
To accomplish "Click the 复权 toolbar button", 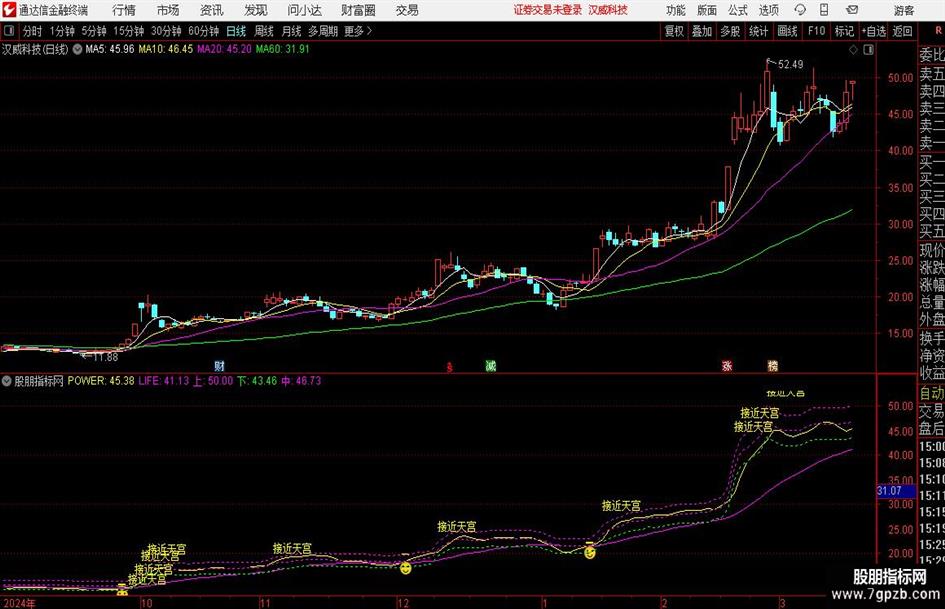I will 674,31.
